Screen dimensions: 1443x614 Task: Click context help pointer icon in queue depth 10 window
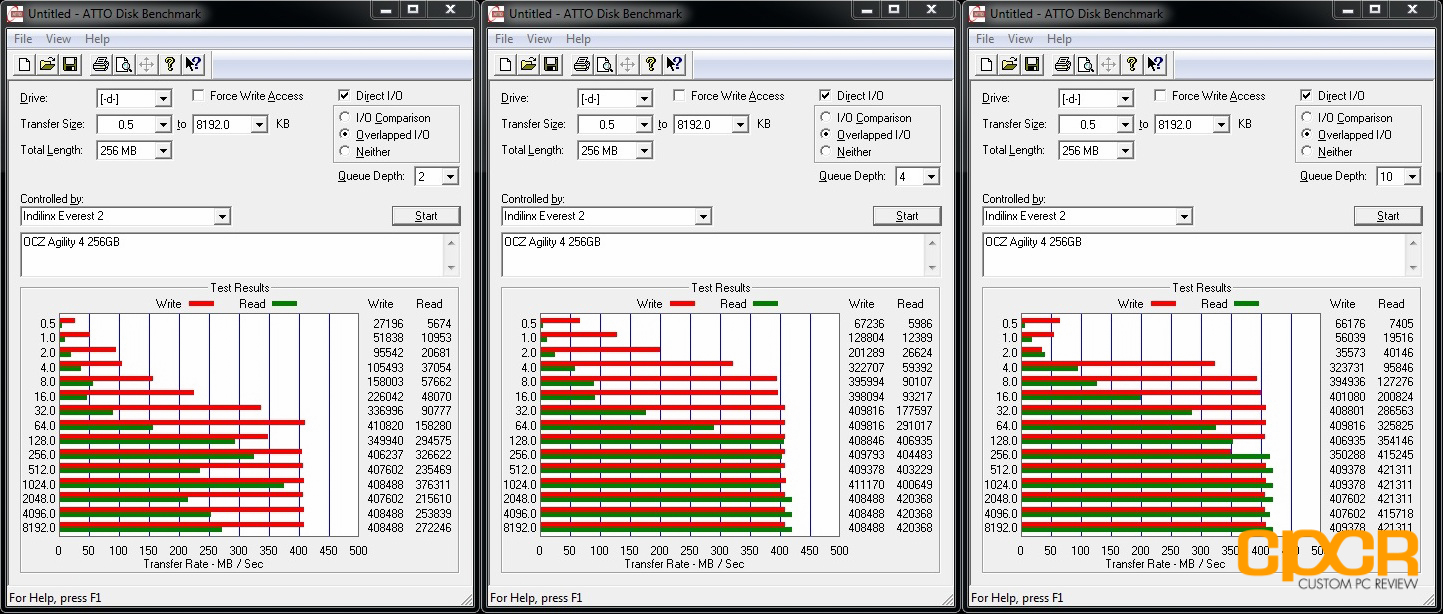pos(1156,65)
